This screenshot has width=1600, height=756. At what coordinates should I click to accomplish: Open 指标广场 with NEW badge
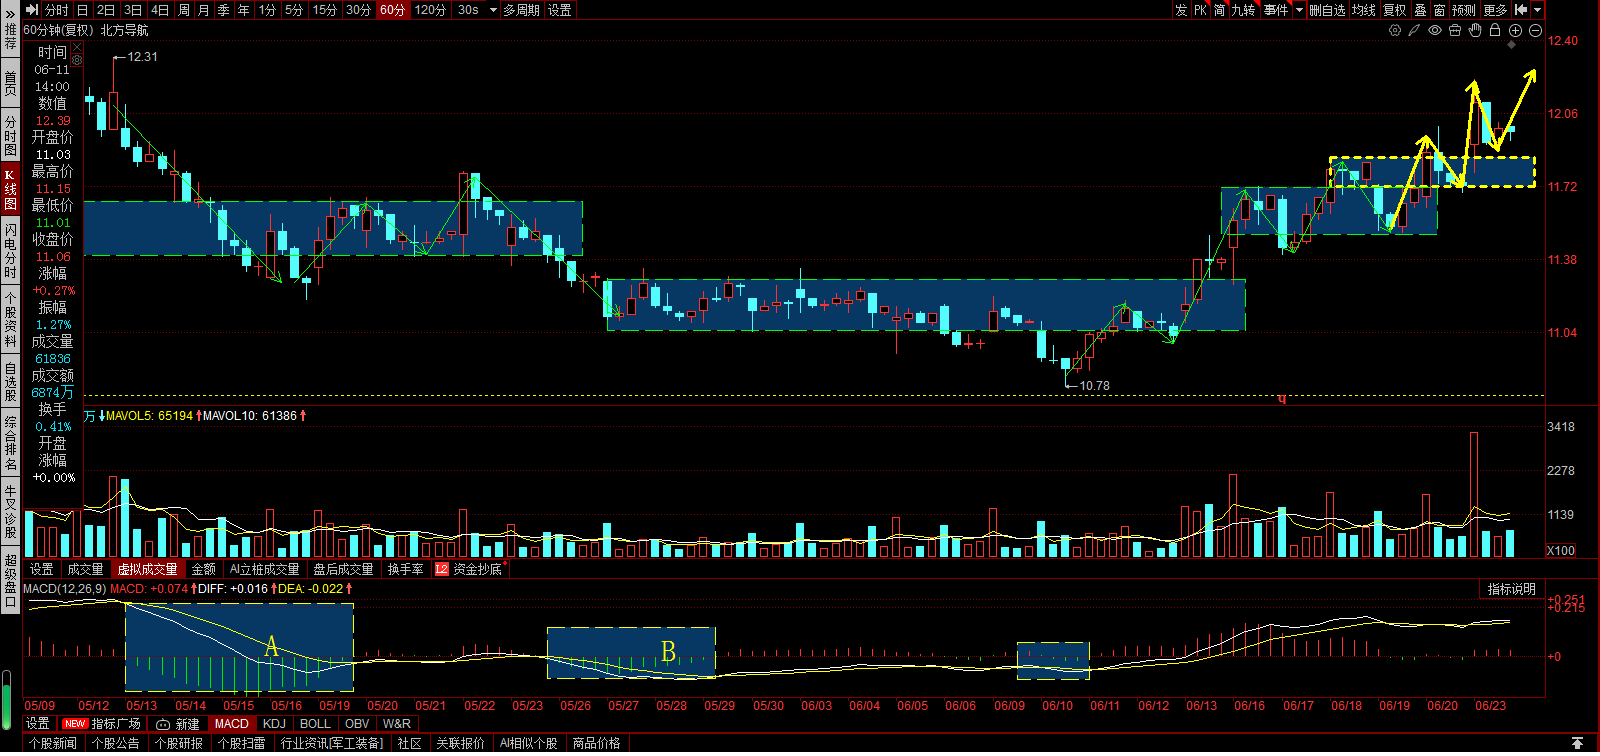pos(102,724)
